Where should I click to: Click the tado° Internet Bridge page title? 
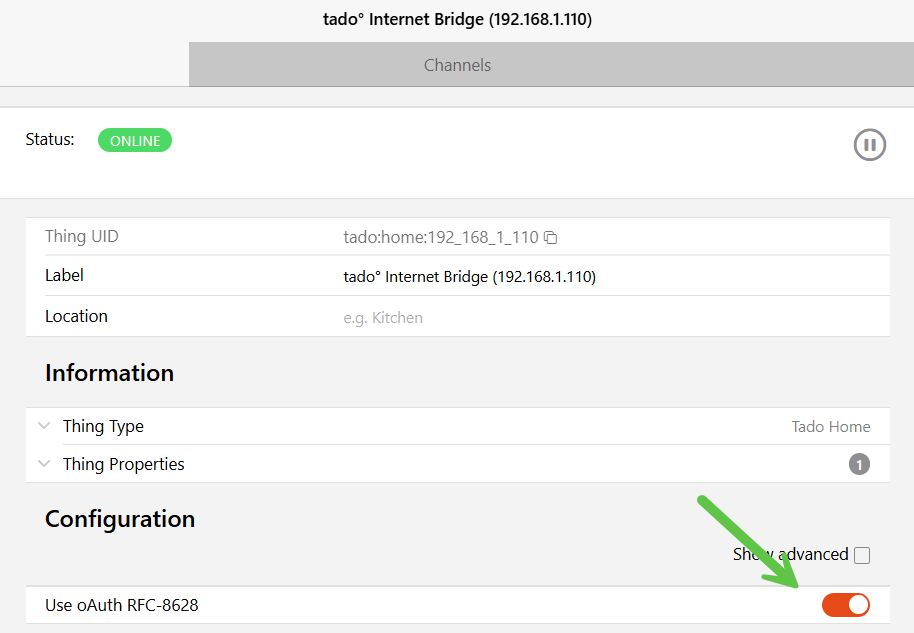point(457,19)
